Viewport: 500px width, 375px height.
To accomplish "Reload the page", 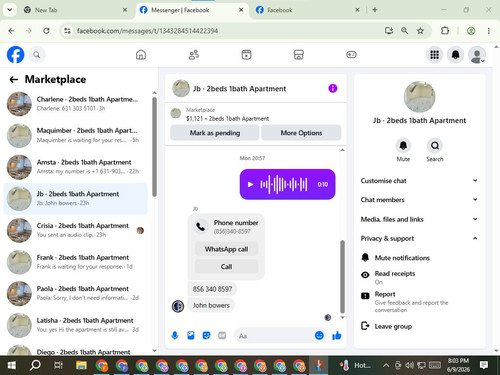I will pyautogui.click(x=46, y=31).
